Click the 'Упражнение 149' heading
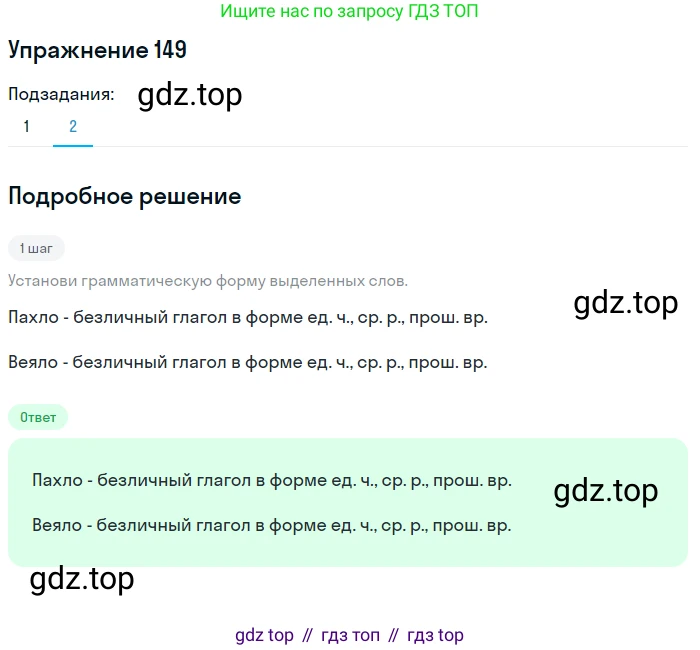700x650 pixels. tap(97, 50)
